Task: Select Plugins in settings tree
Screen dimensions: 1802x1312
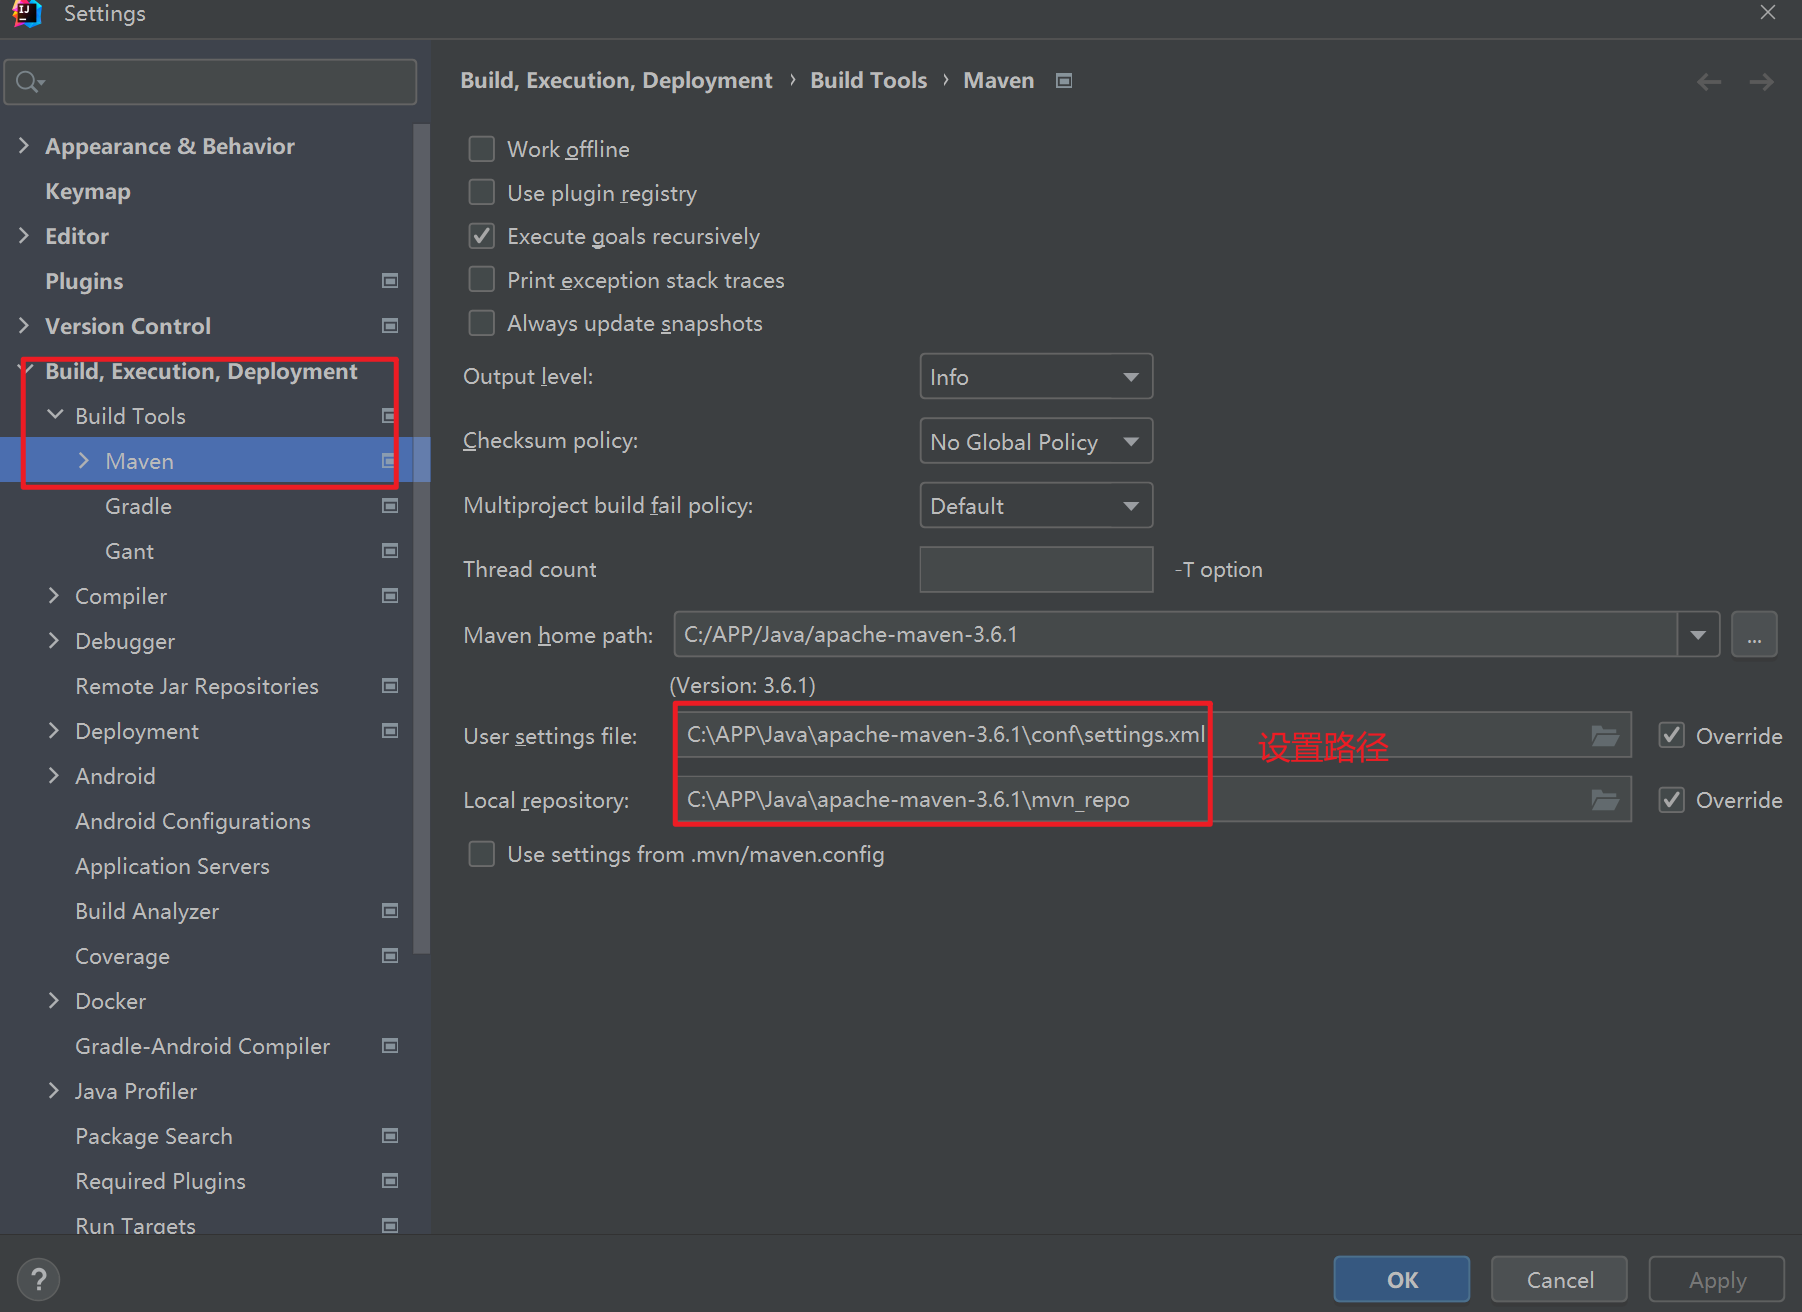Action: 84,281
